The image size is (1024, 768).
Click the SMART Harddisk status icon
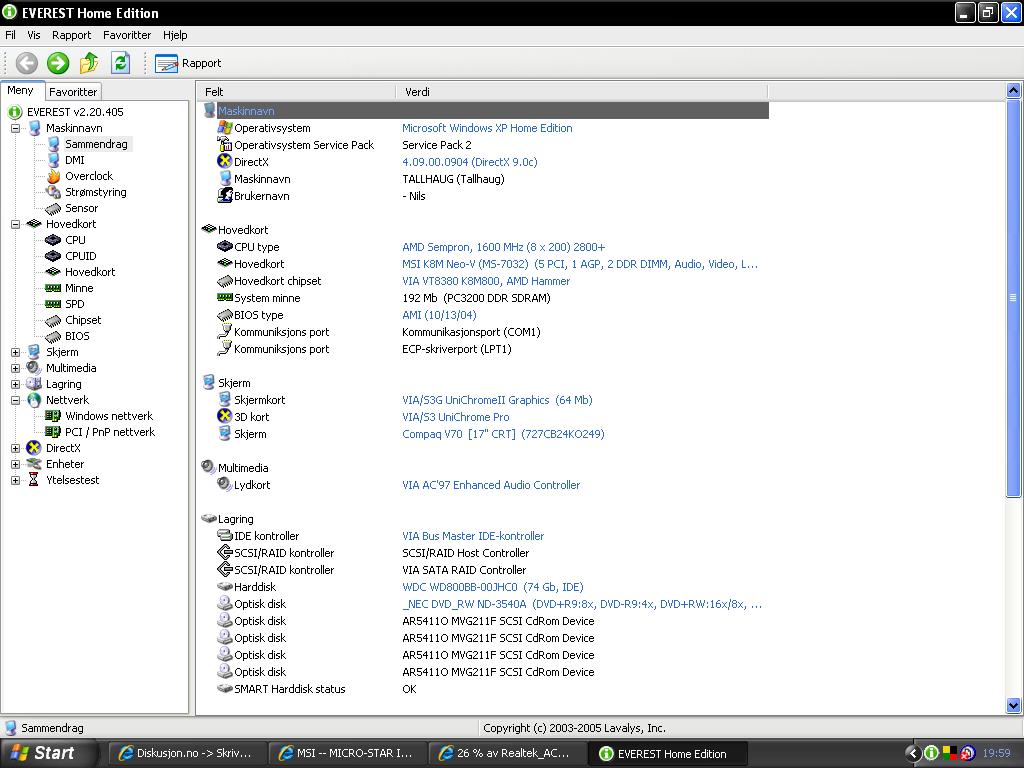(225, 688)
